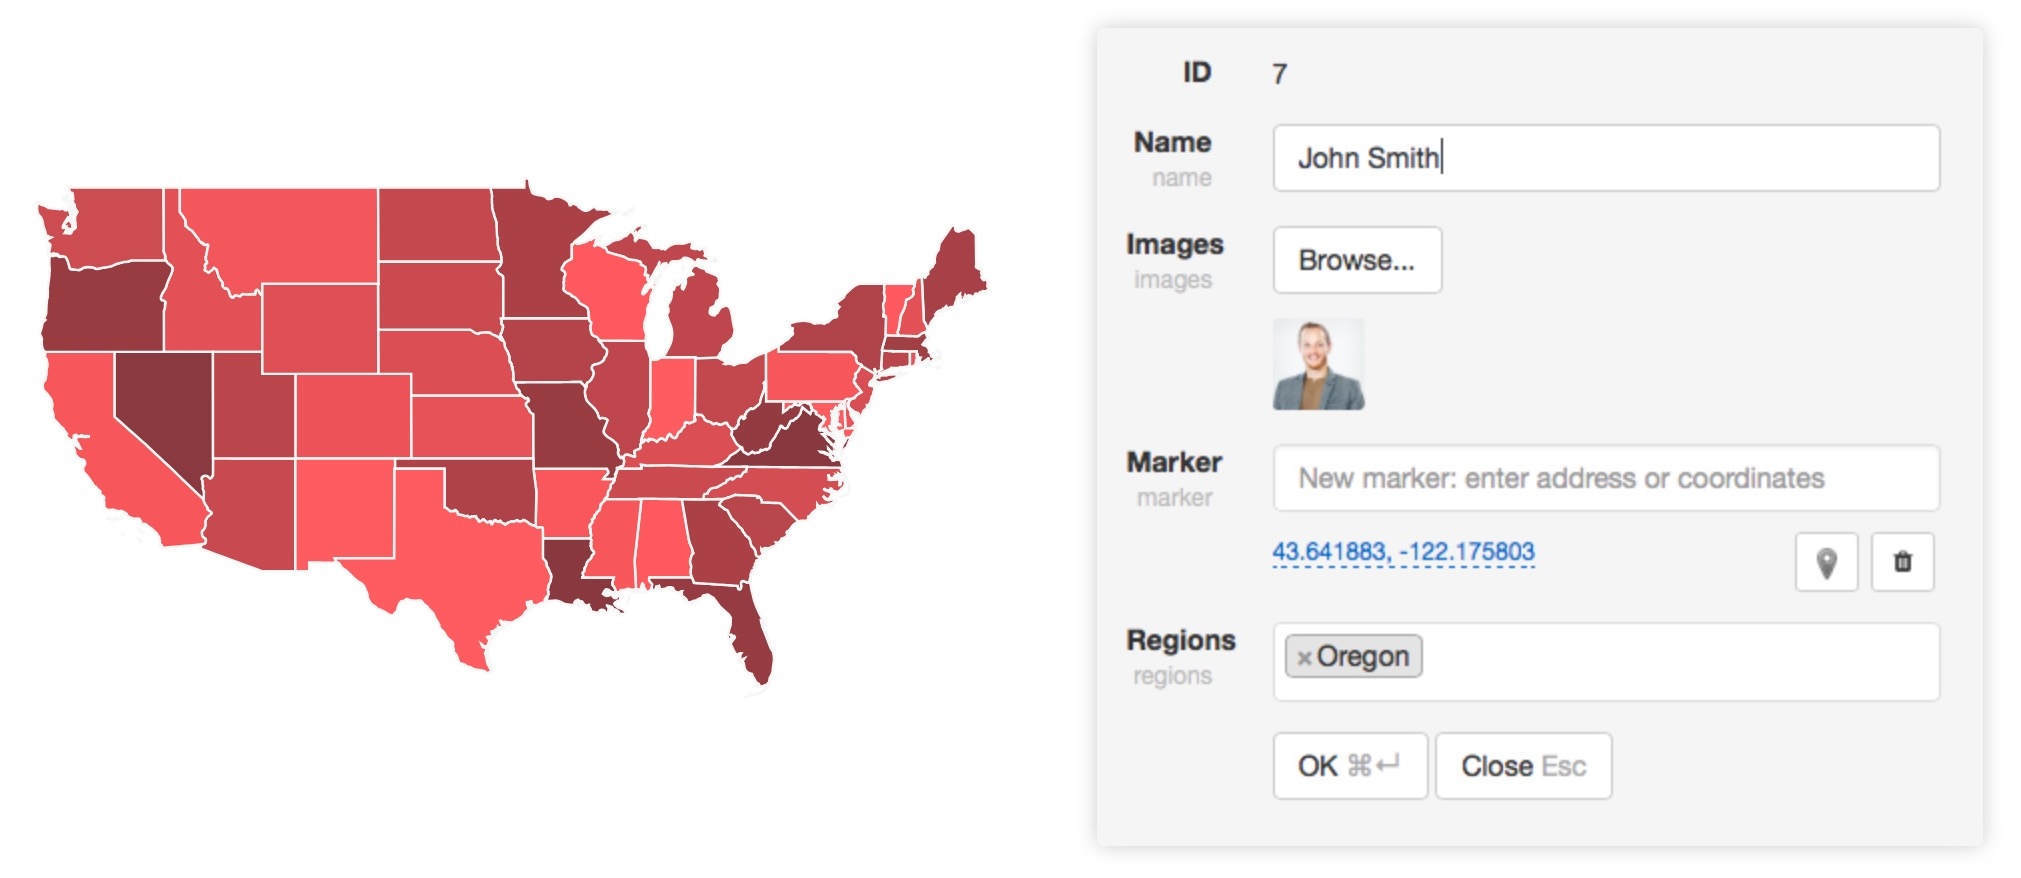Remove the Oregon tag with x
2021x878 pixels.
1303,658
